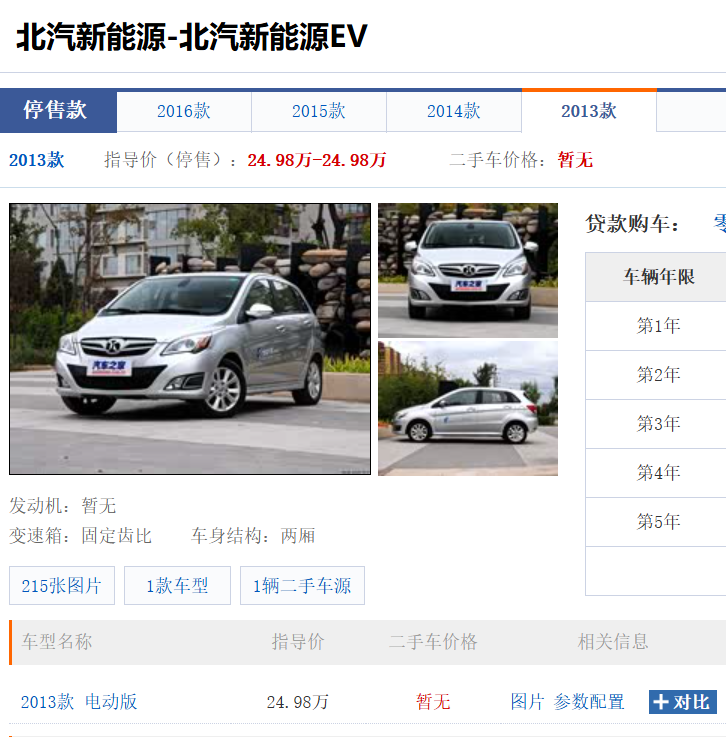Click the 车辆年限 table header
726x737 pixels.
[659, 277]
